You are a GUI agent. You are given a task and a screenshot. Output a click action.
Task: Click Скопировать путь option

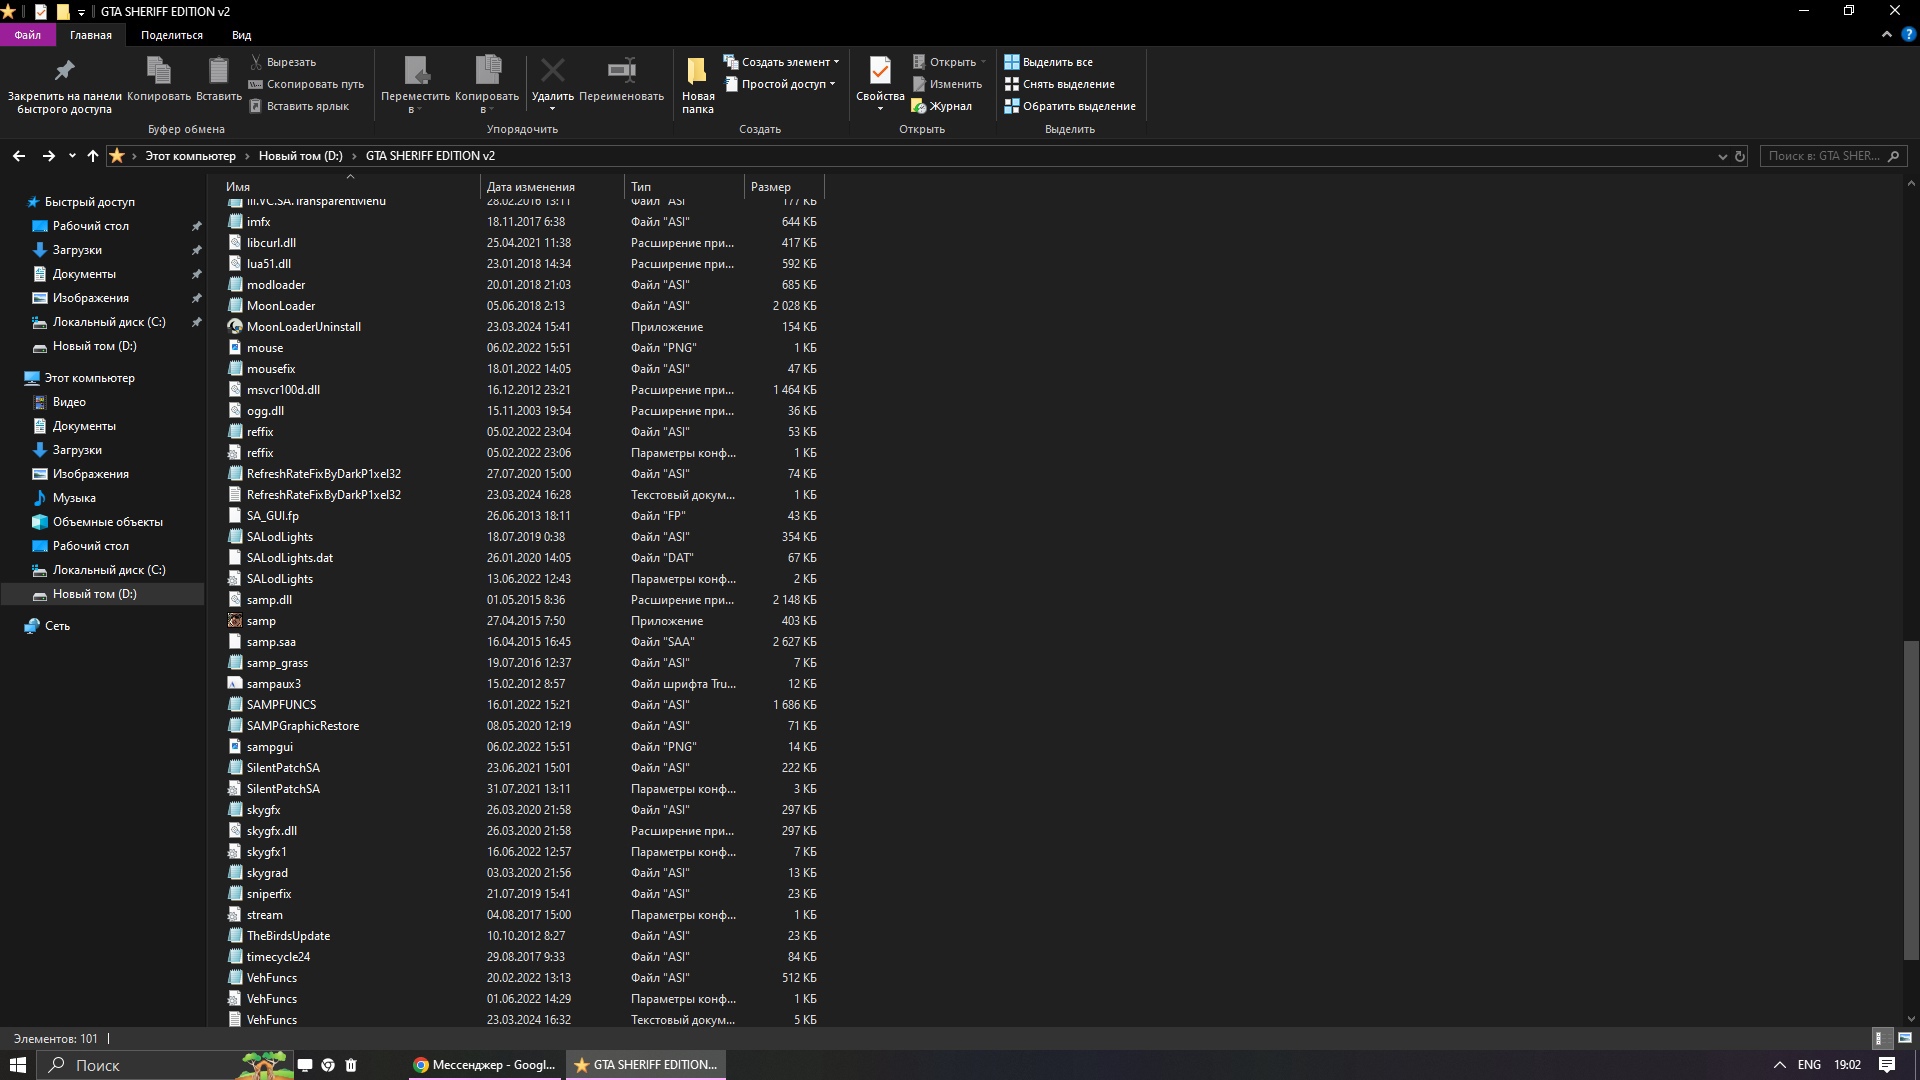pyautogui.click(x=306, y=84)
